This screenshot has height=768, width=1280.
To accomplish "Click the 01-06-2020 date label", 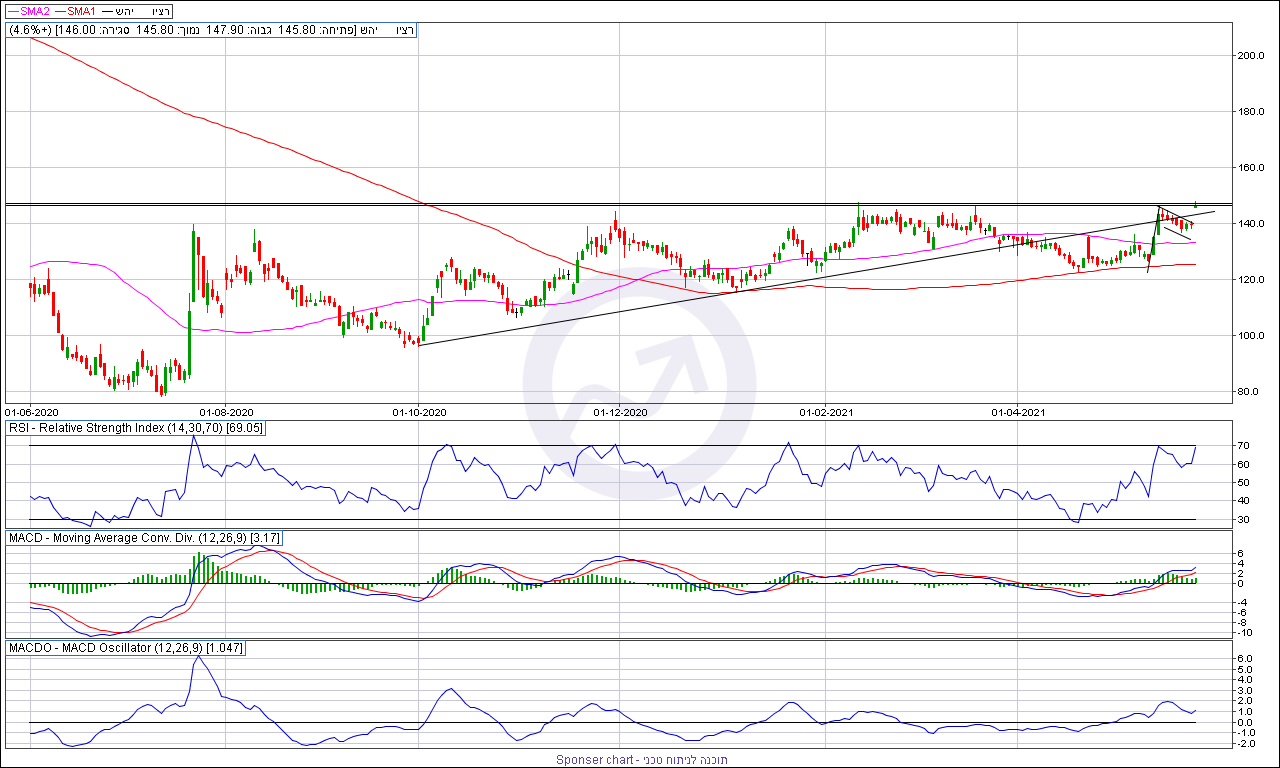I will [x=32, y=411].
